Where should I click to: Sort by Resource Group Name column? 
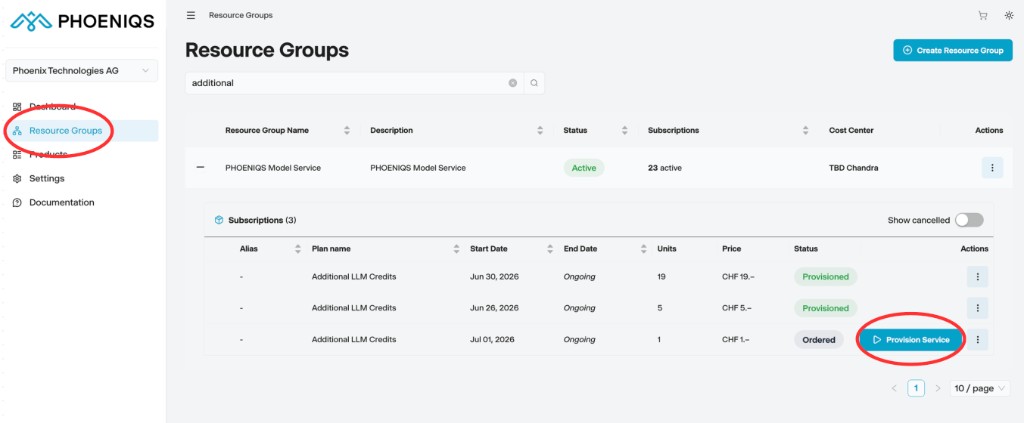tap(347, 131)
